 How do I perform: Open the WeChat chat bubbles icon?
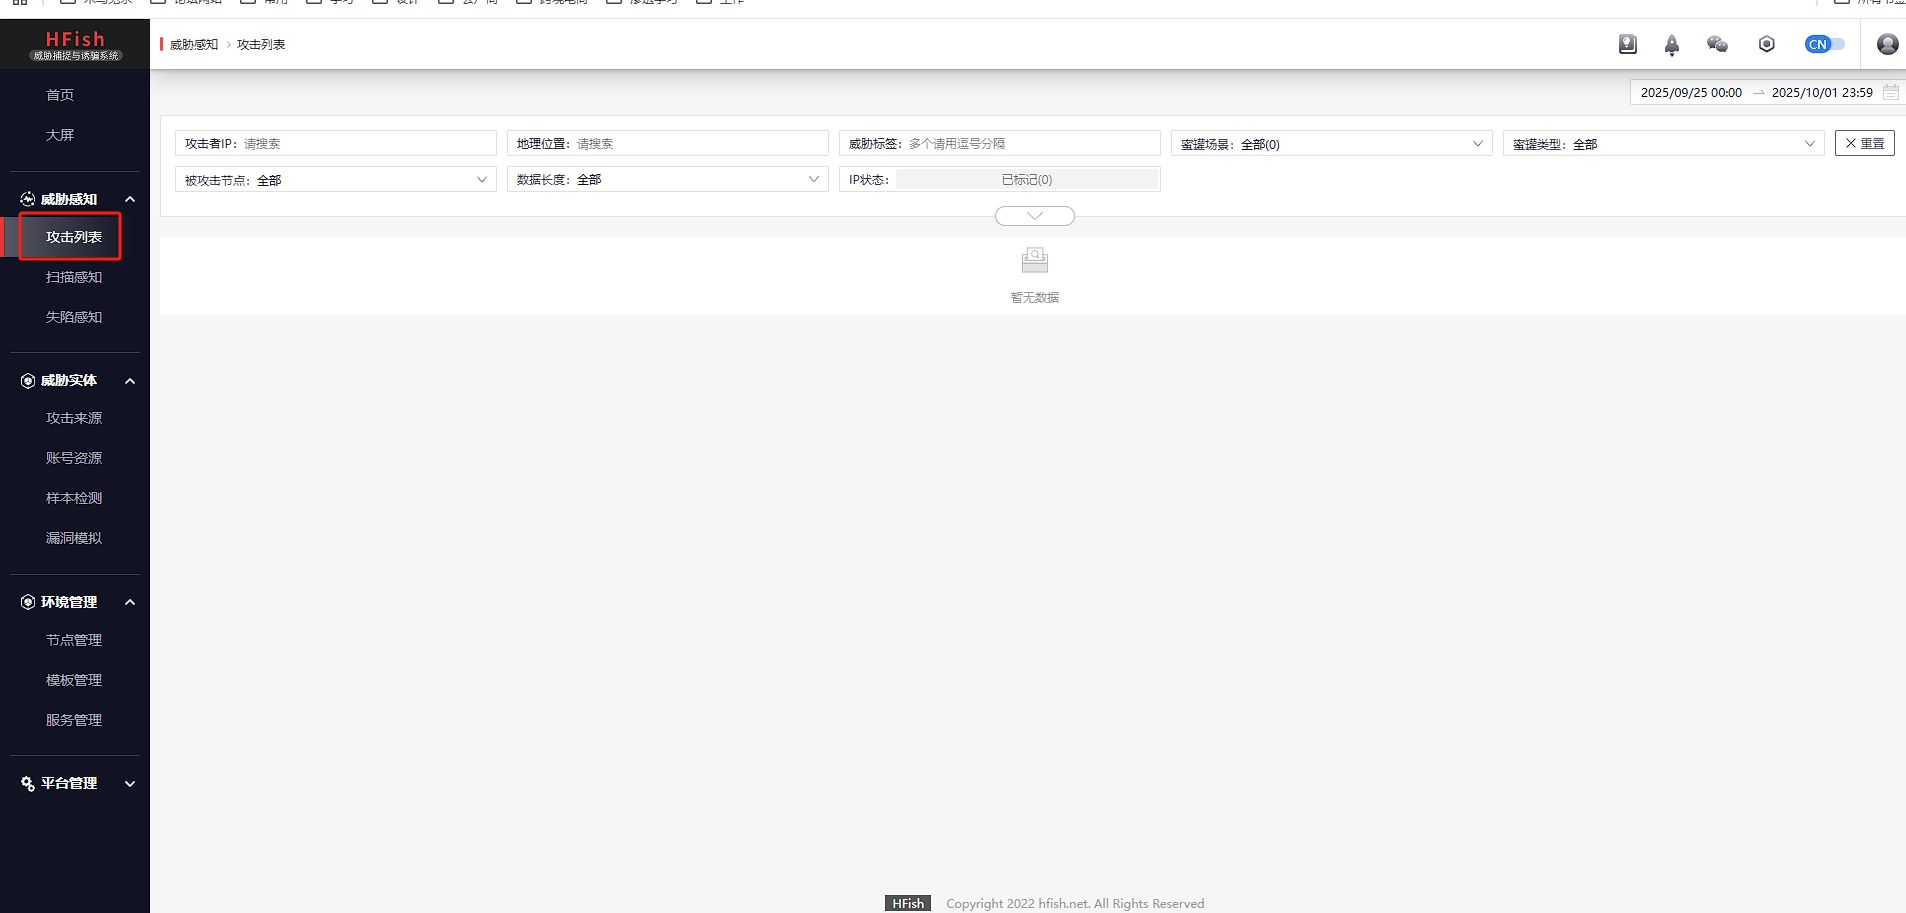[1717, 44]
